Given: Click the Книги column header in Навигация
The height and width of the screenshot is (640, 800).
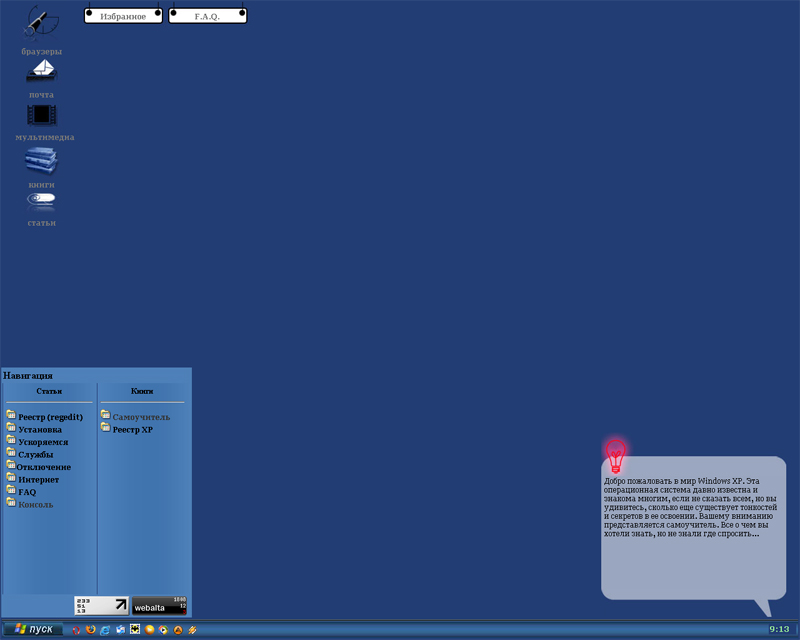Looking at the screenshot, I should pyautogui.click(x=142, y=391).
